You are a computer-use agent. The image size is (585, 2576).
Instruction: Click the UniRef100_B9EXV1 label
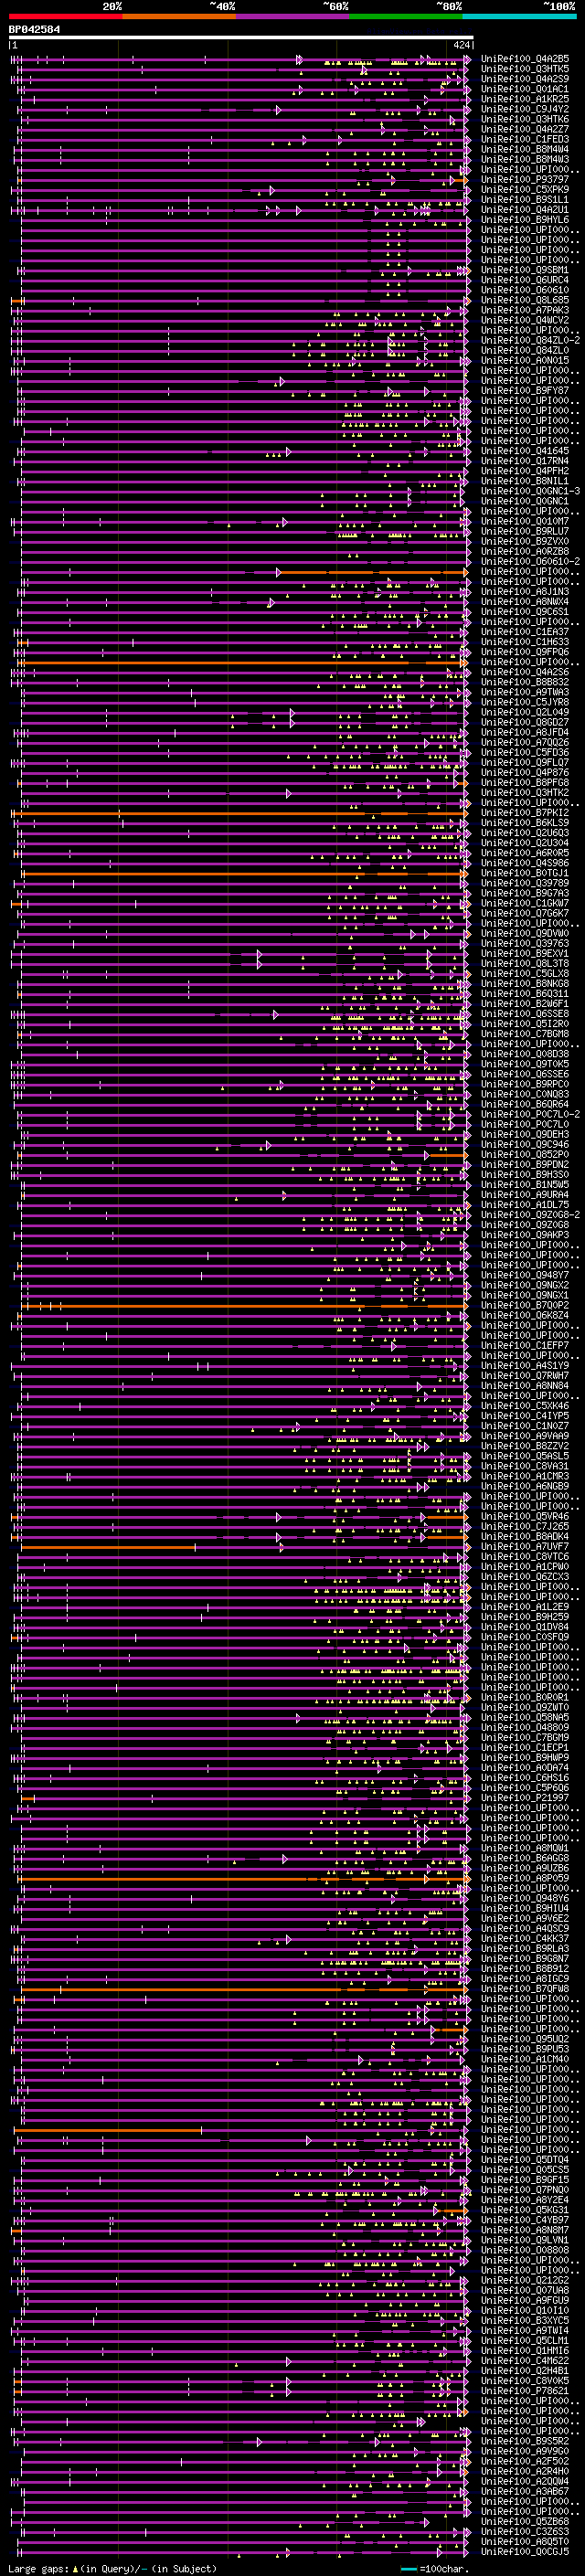coord(525,953)
